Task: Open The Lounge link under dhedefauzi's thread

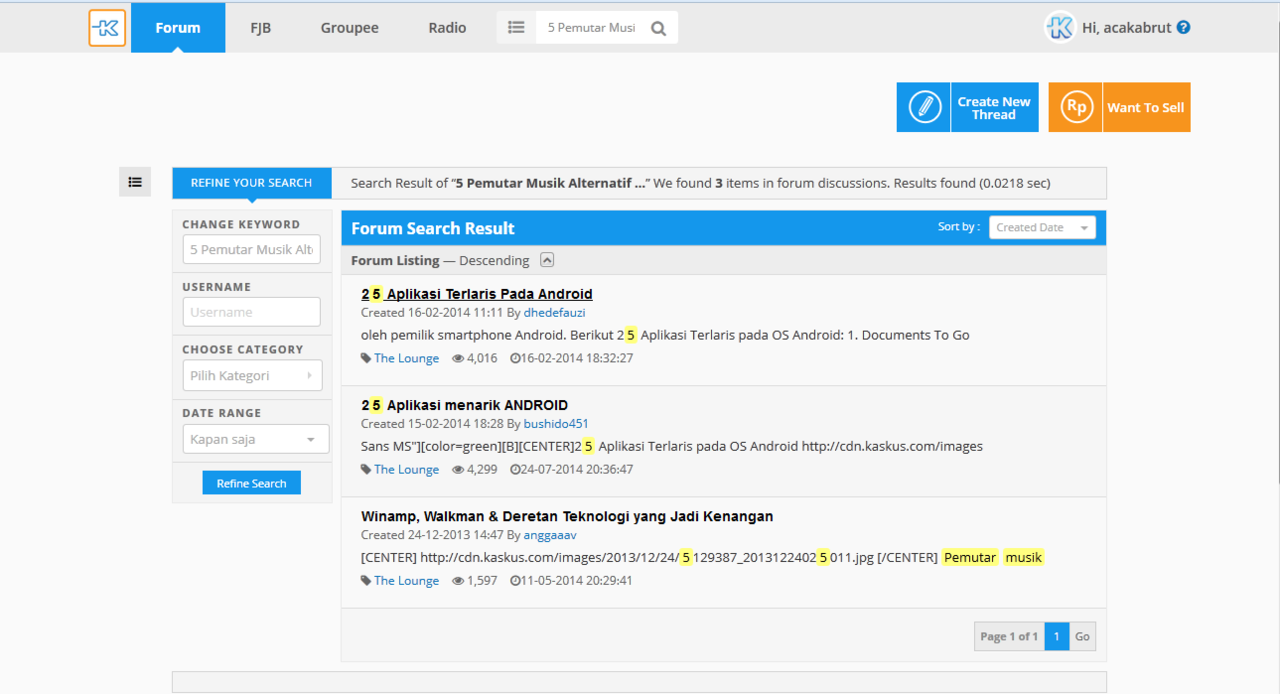Action: (406, 358)
